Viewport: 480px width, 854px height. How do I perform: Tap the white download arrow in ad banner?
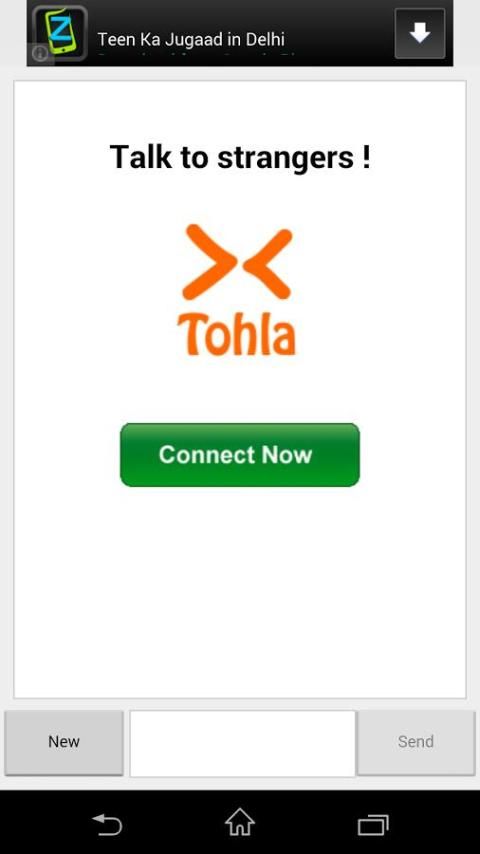click(x=420, y=33)
